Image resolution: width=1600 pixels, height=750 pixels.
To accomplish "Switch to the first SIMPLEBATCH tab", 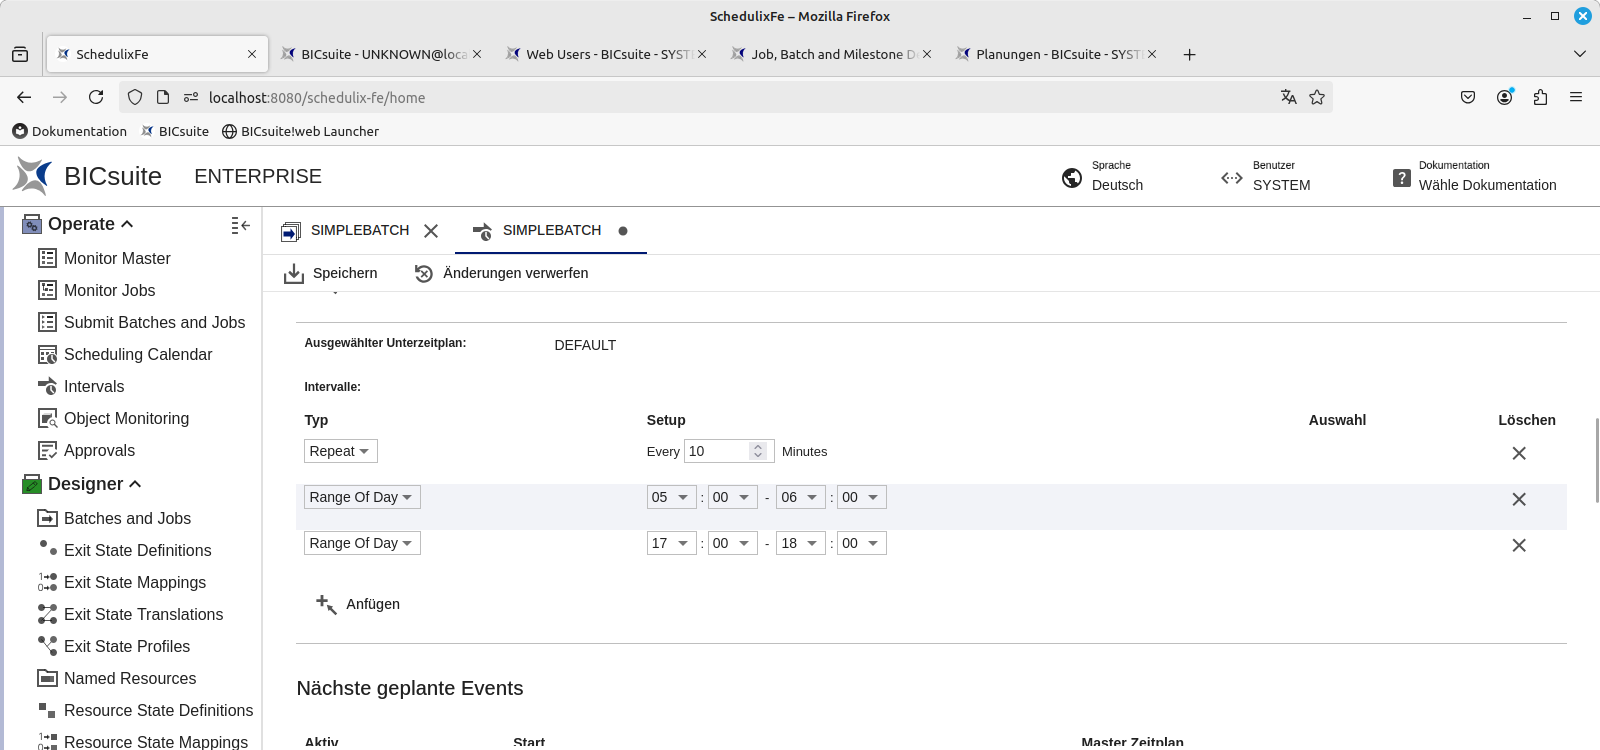I will [x=358, y=230].
